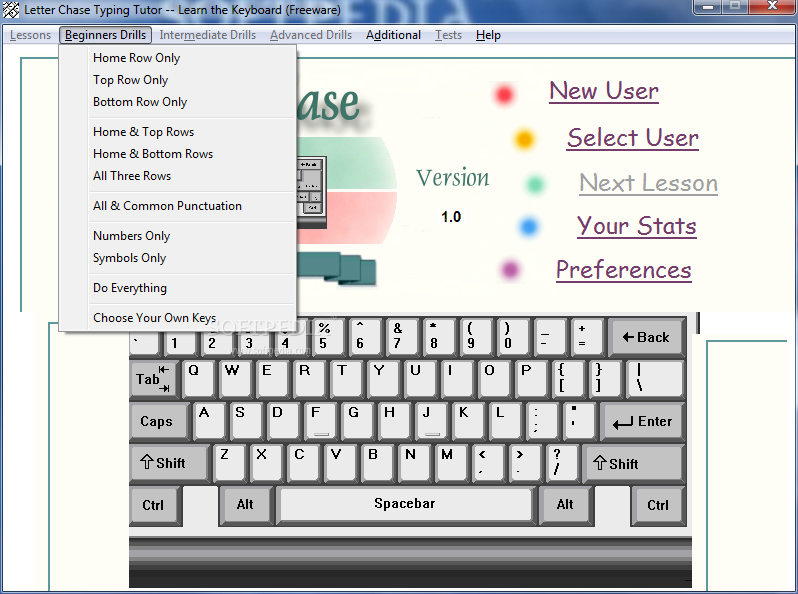Click the Back key on the keyboard

(646, 336)
